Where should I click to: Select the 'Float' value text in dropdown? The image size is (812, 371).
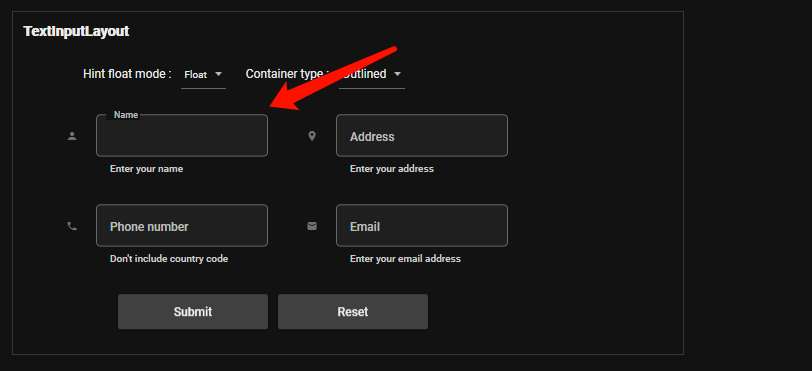(196, 75)
